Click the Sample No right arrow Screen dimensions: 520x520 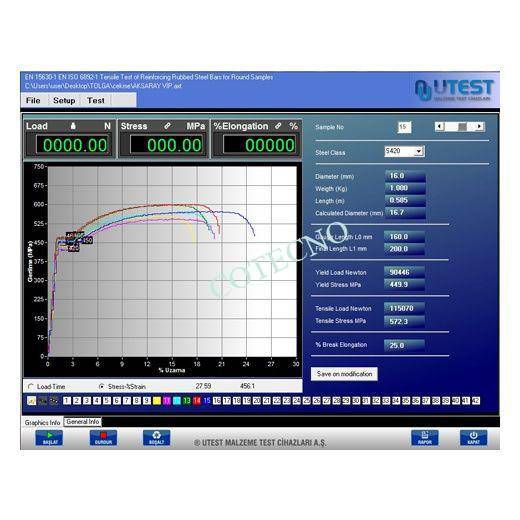point(479,126)
